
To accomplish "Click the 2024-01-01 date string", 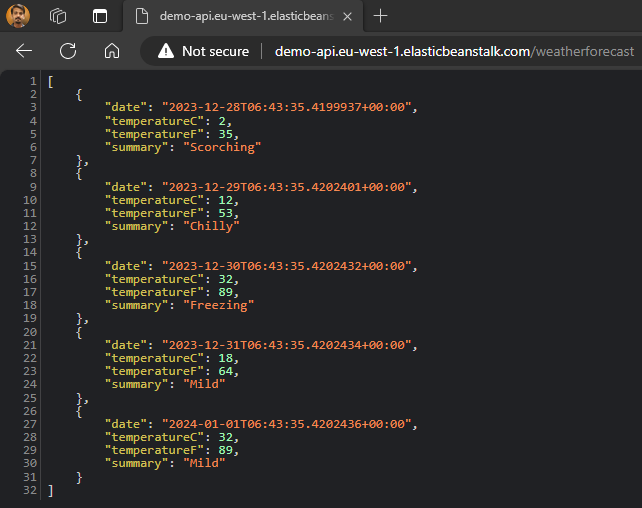I will [x=282, y=423].
